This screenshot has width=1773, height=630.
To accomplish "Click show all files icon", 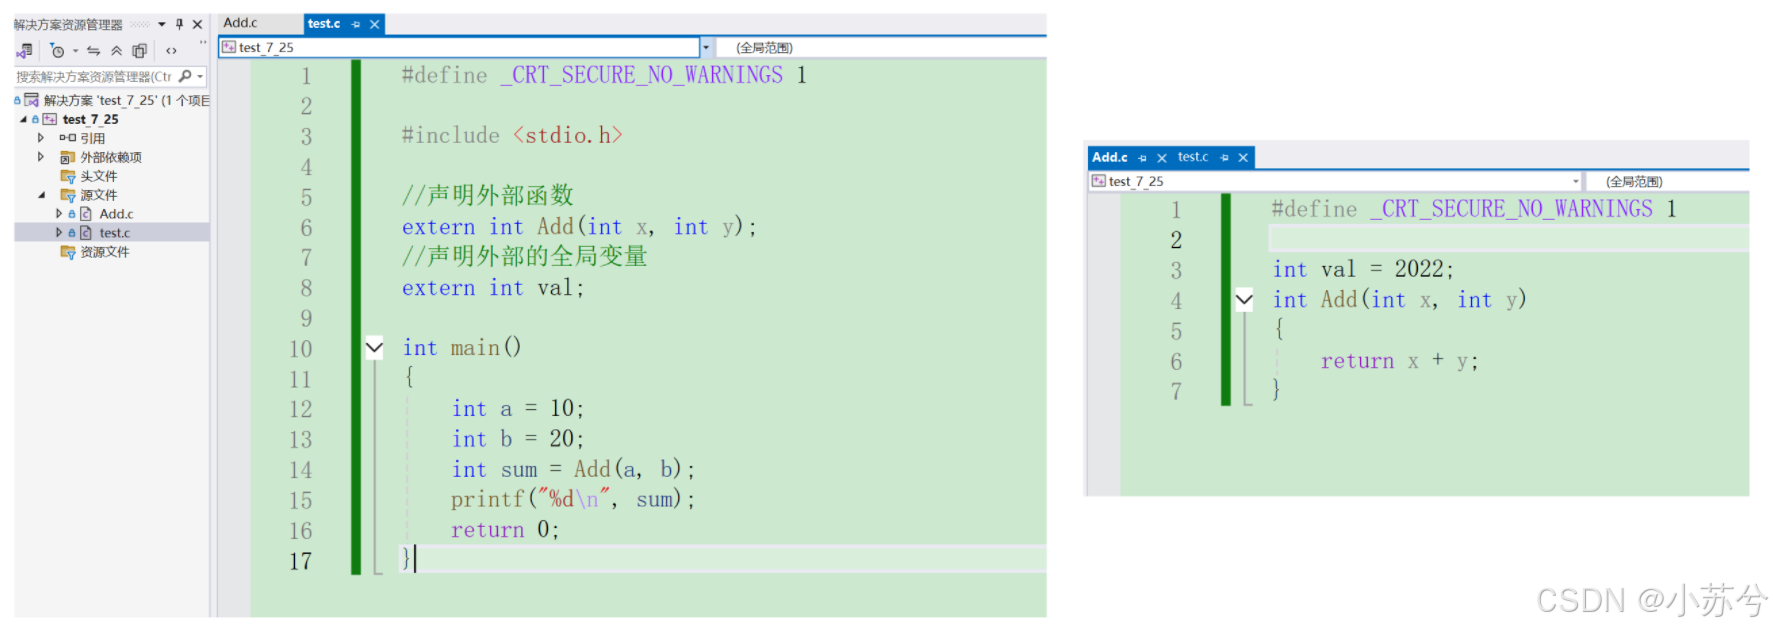I will (140, 50).
